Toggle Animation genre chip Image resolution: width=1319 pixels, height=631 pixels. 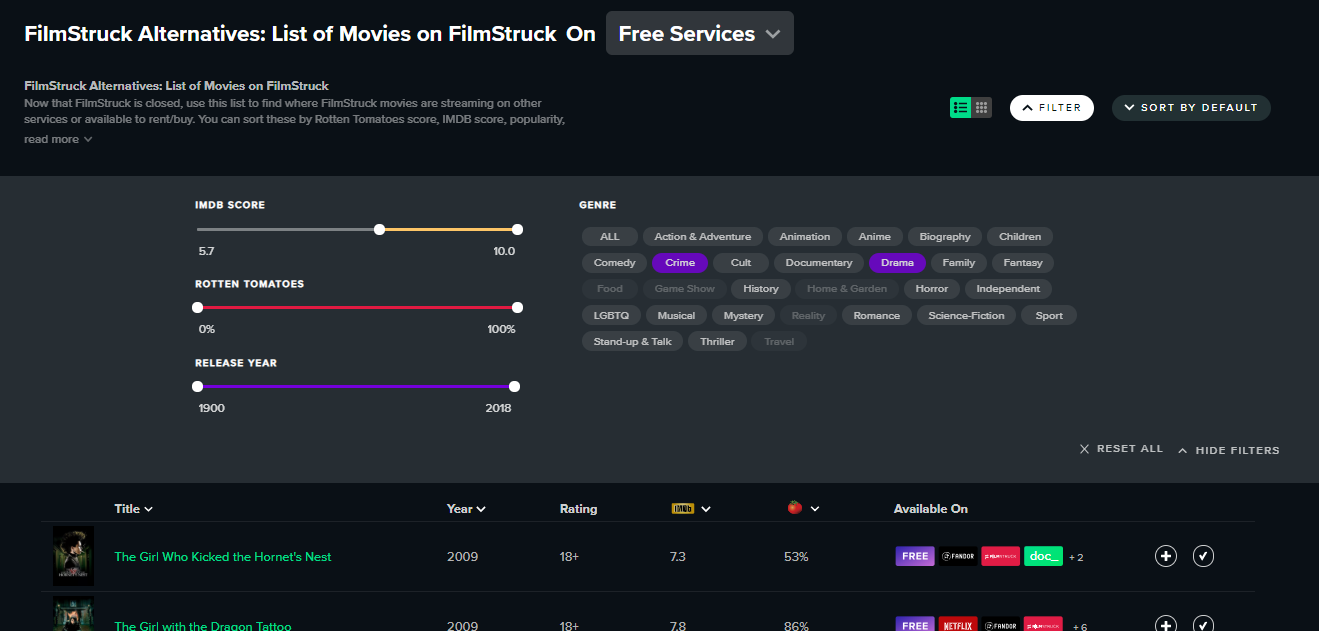tap(805, 237)
